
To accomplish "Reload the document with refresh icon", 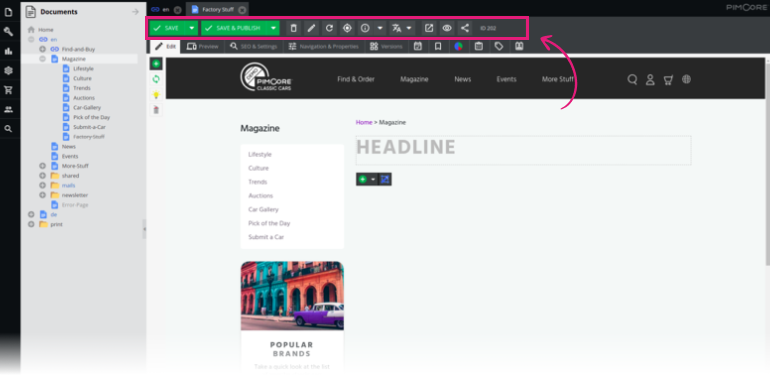I will 330,28.
